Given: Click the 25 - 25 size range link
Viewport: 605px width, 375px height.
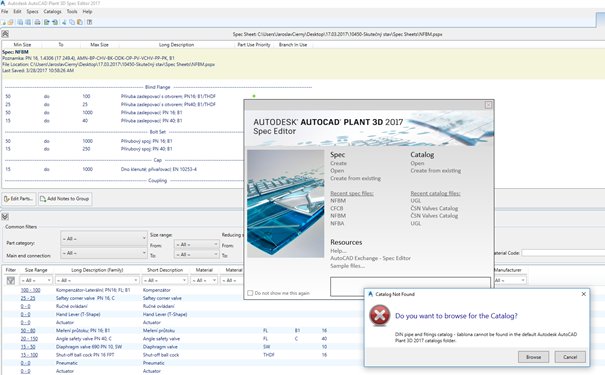Looking at the screenshot, I should (x=28, y=298).
